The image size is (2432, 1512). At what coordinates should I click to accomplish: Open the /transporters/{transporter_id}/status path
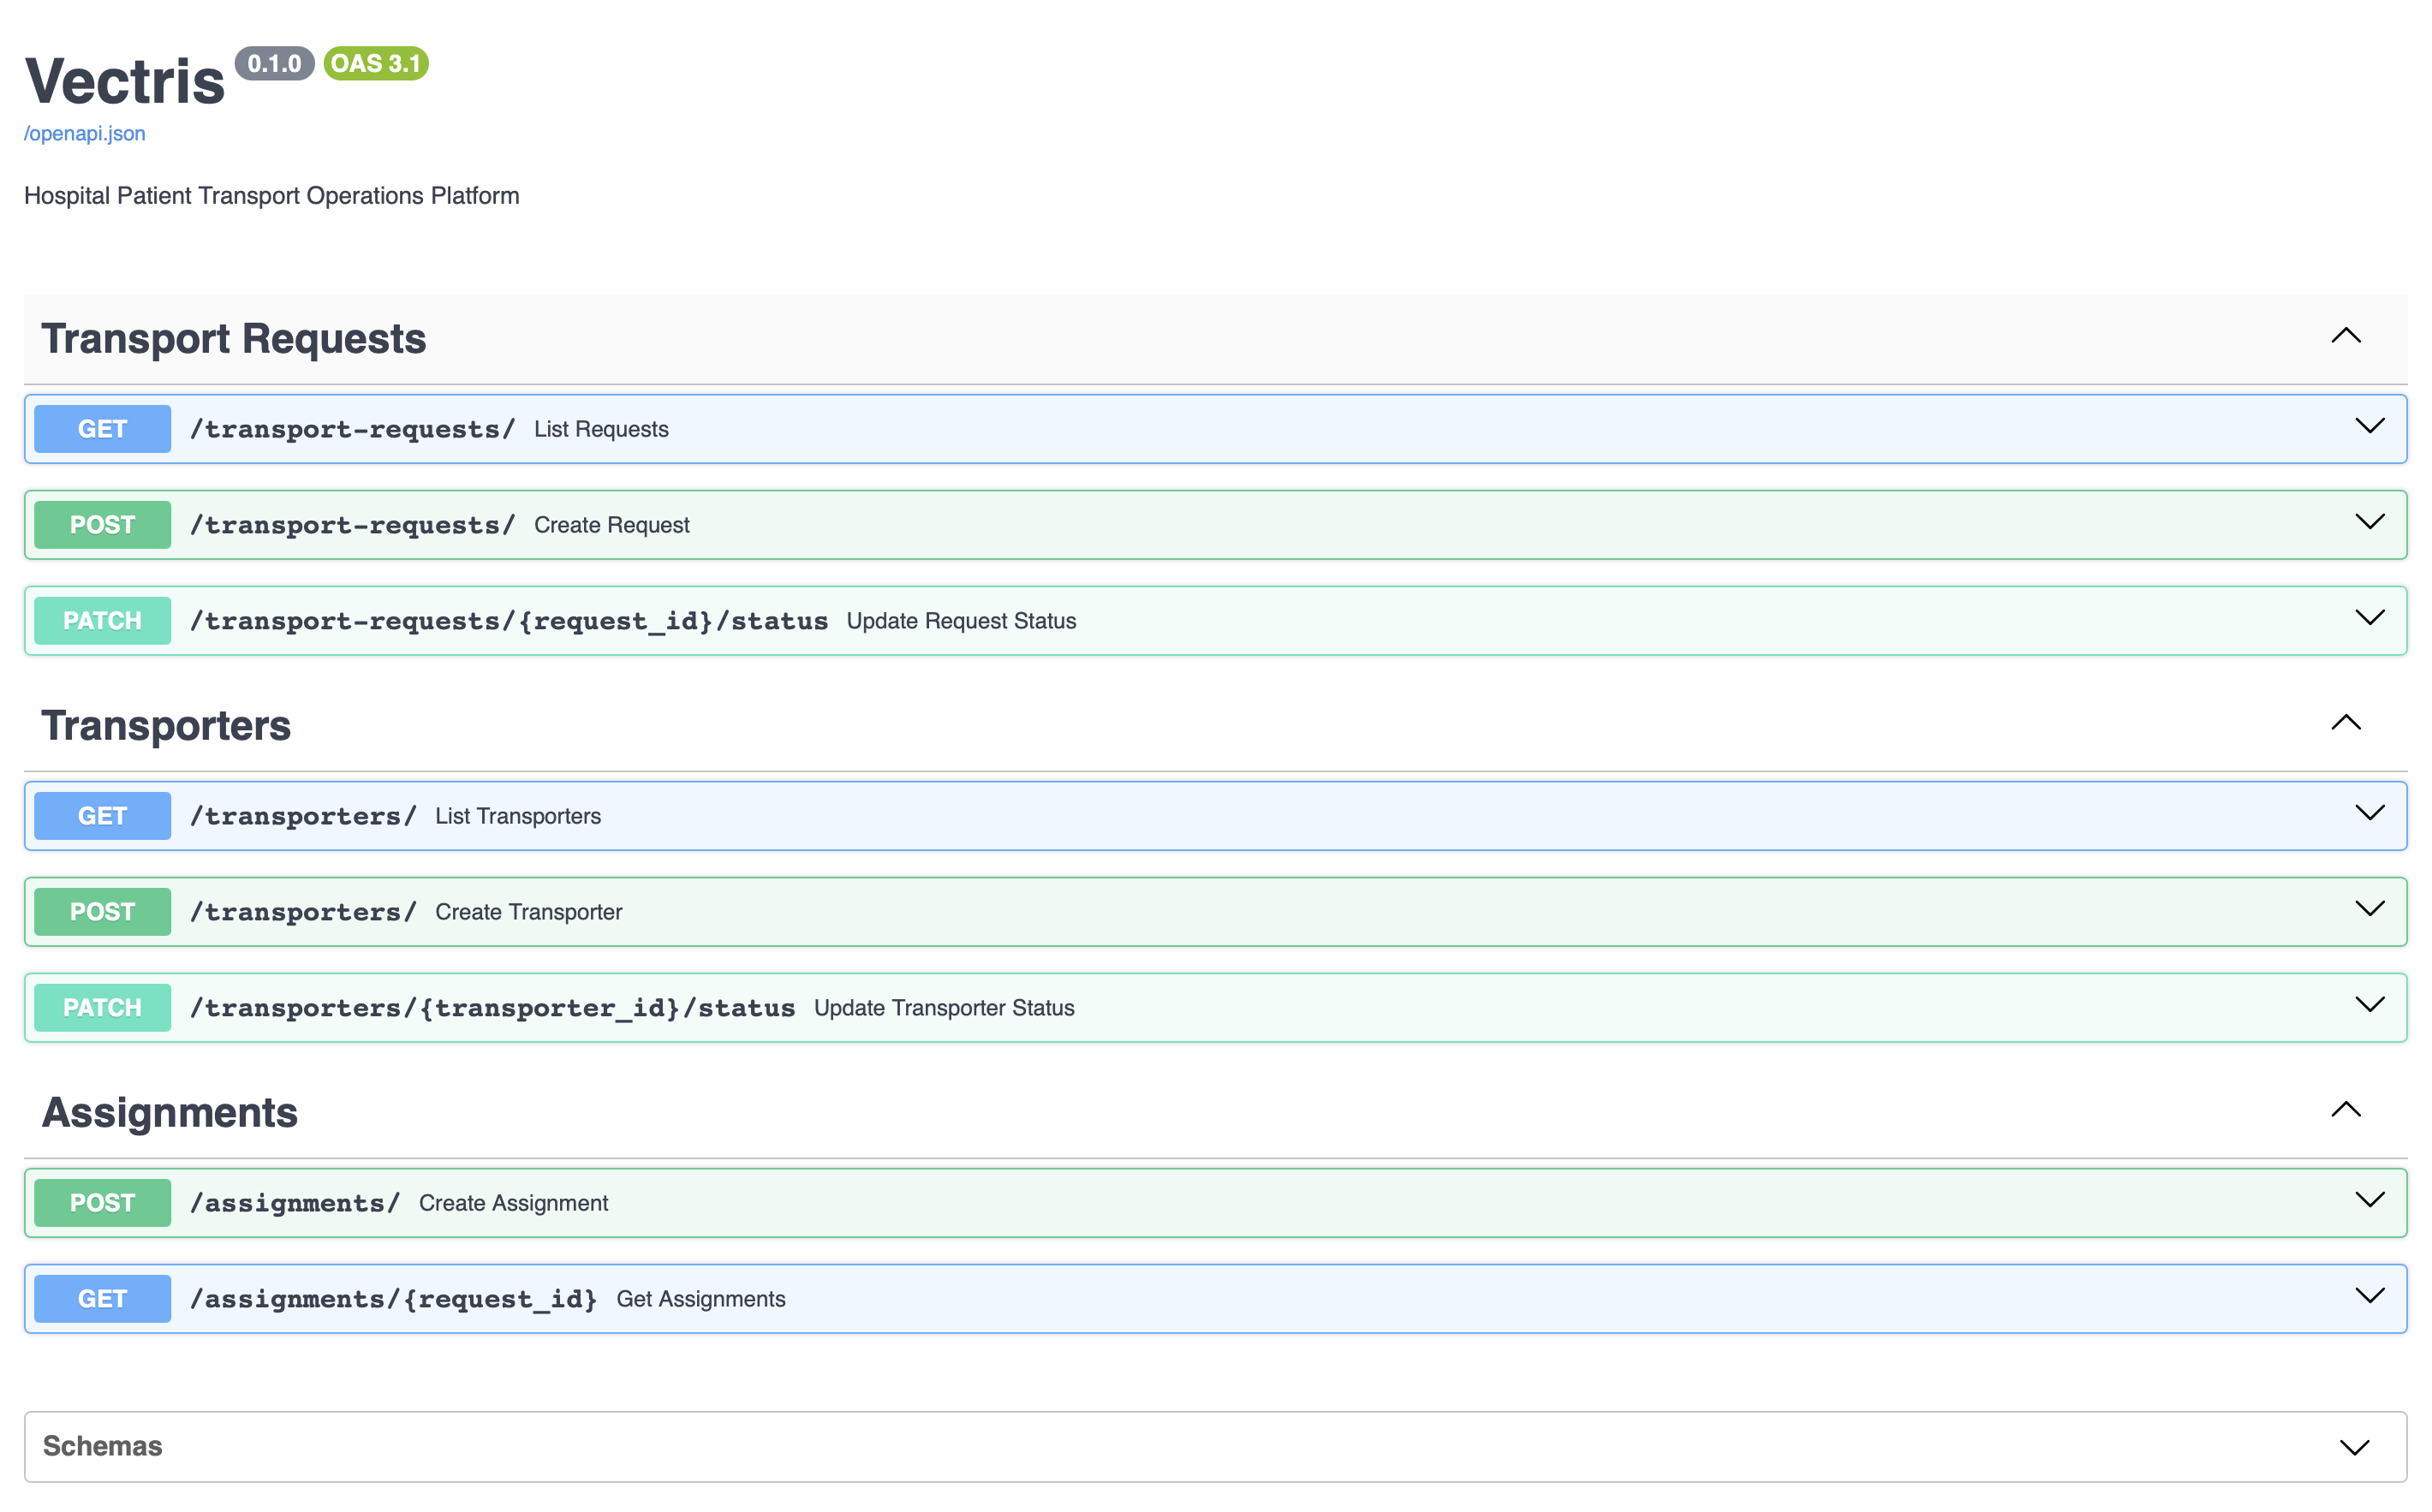pyautogui.click(x=493, y=1008)
